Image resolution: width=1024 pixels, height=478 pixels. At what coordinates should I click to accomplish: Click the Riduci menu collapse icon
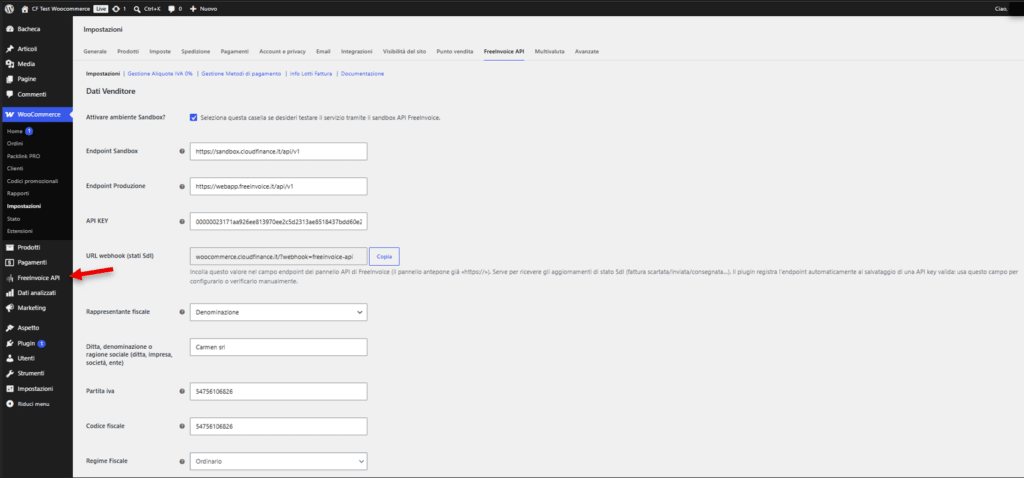point(10,404)
